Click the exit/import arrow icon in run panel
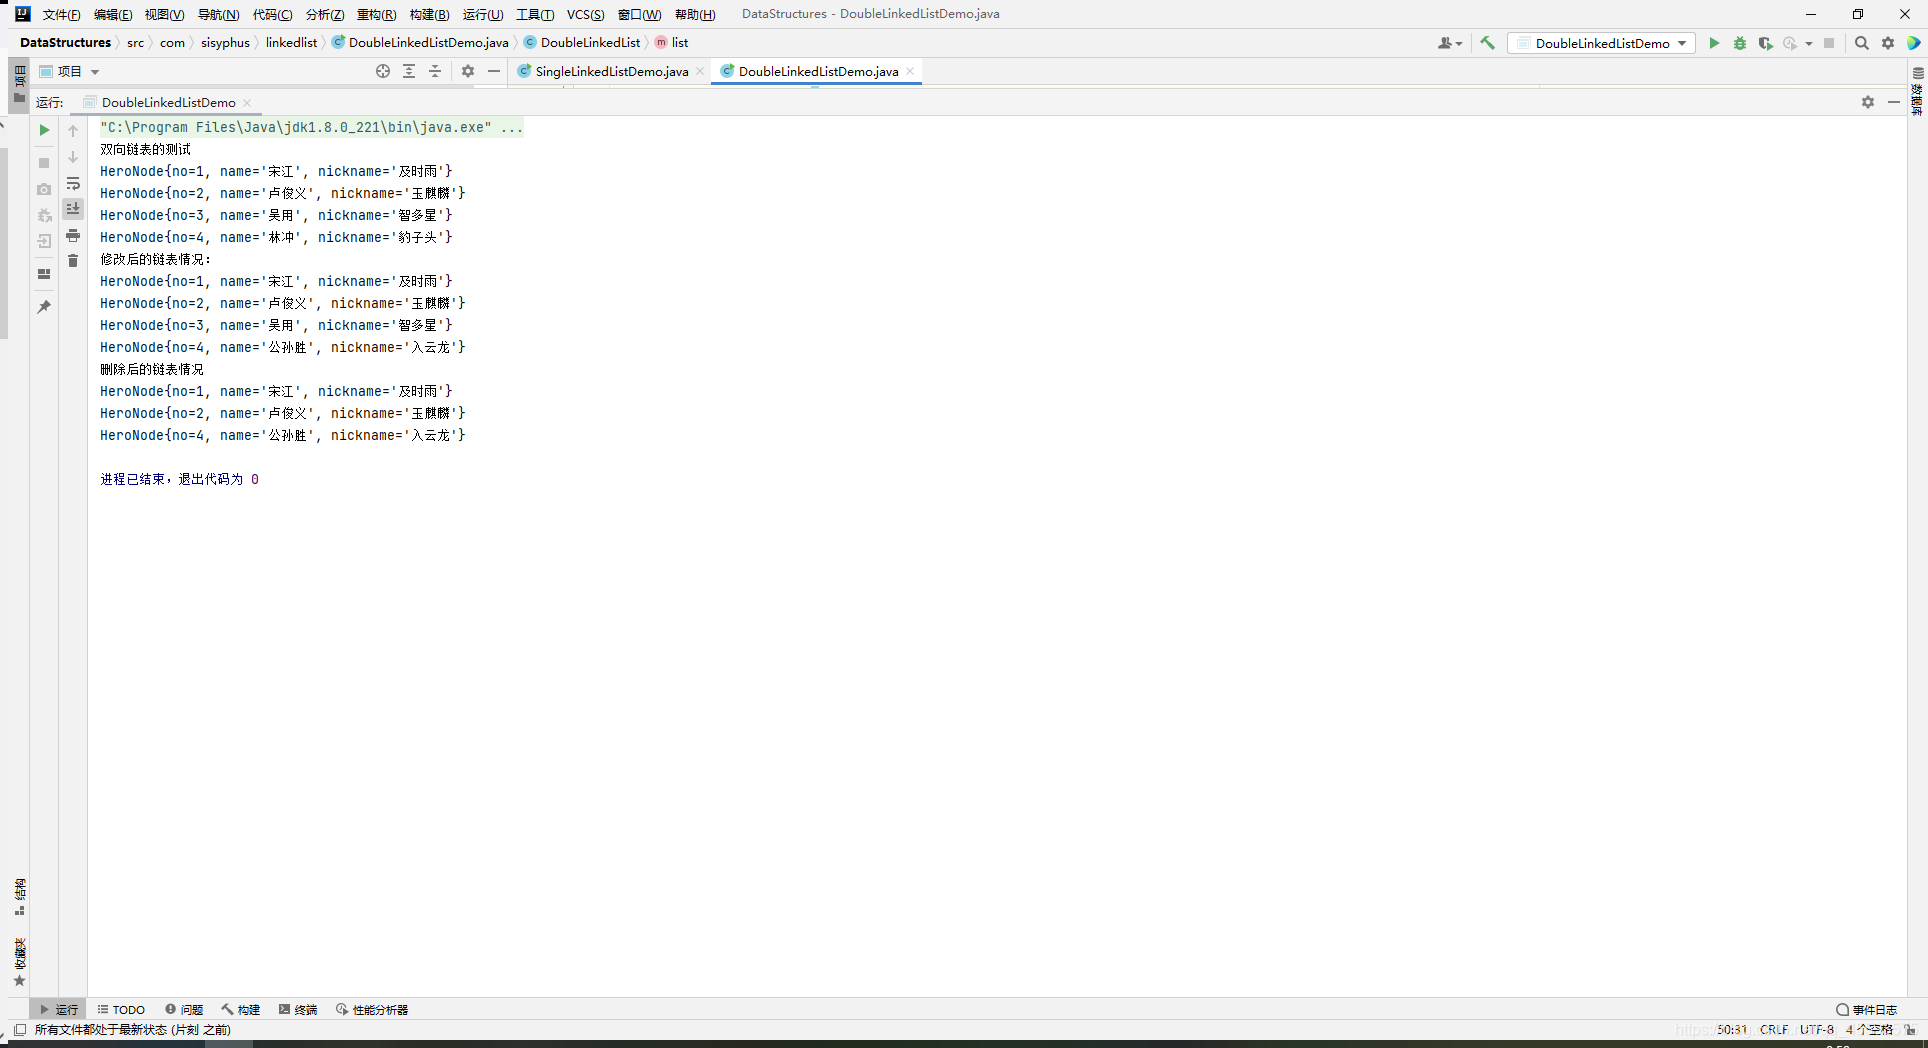This screenshot has width=1928, height=1048. click(44, 241)
